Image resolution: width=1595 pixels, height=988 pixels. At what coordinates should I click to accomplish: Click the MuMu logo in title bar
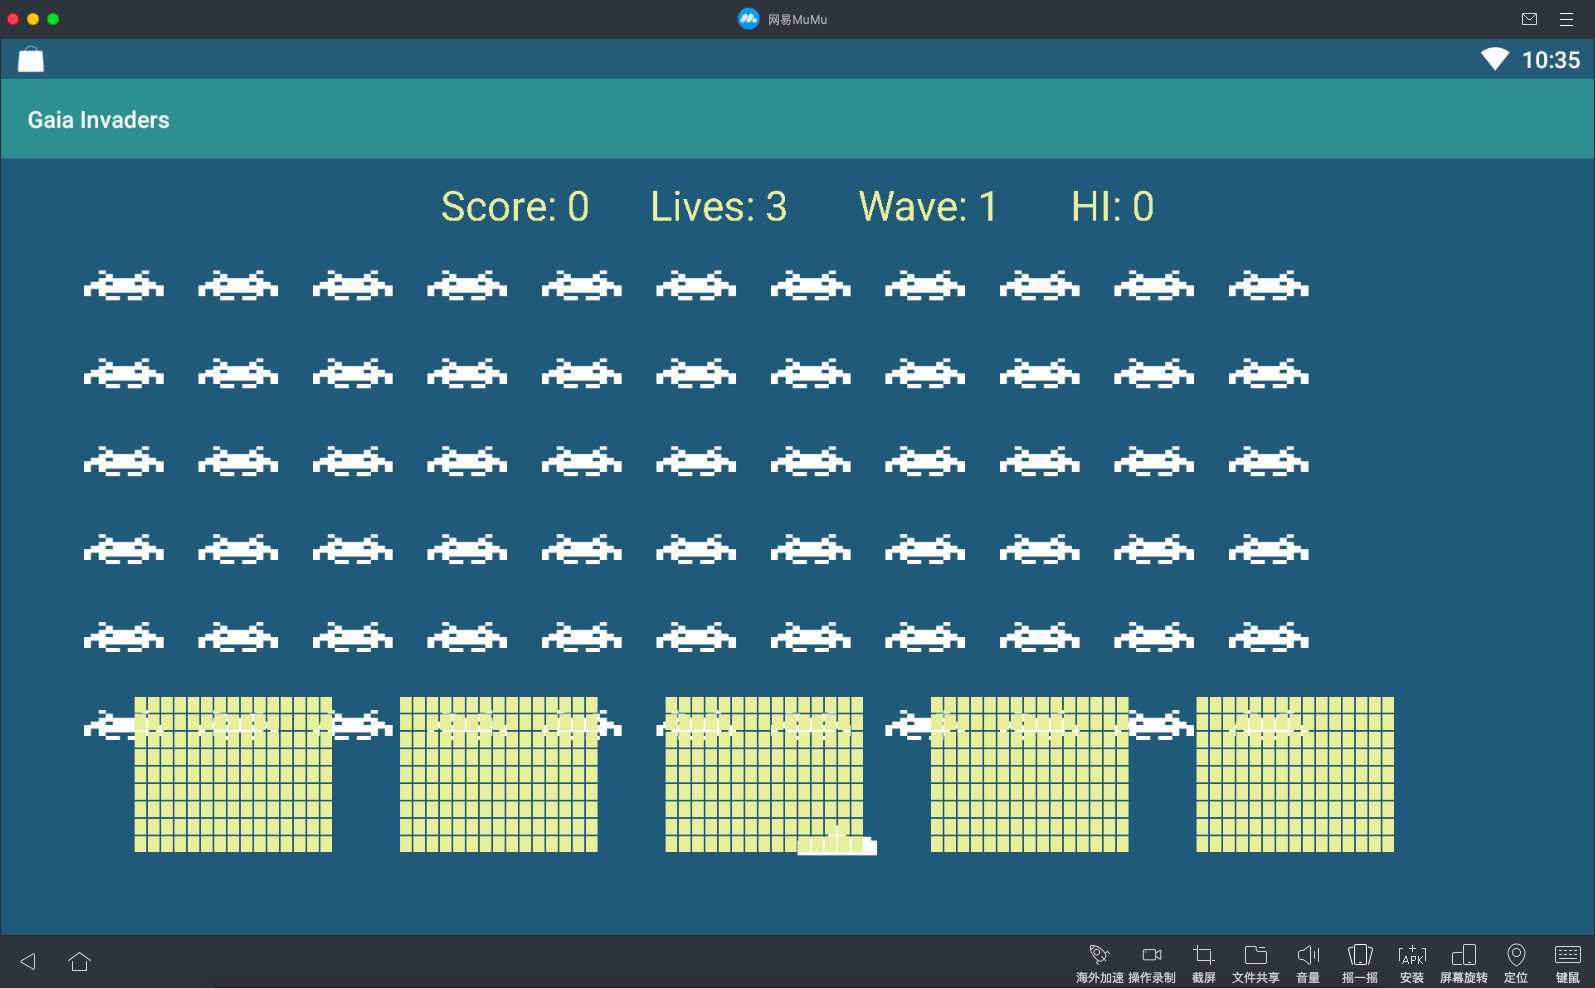click(x=748, y=19)
